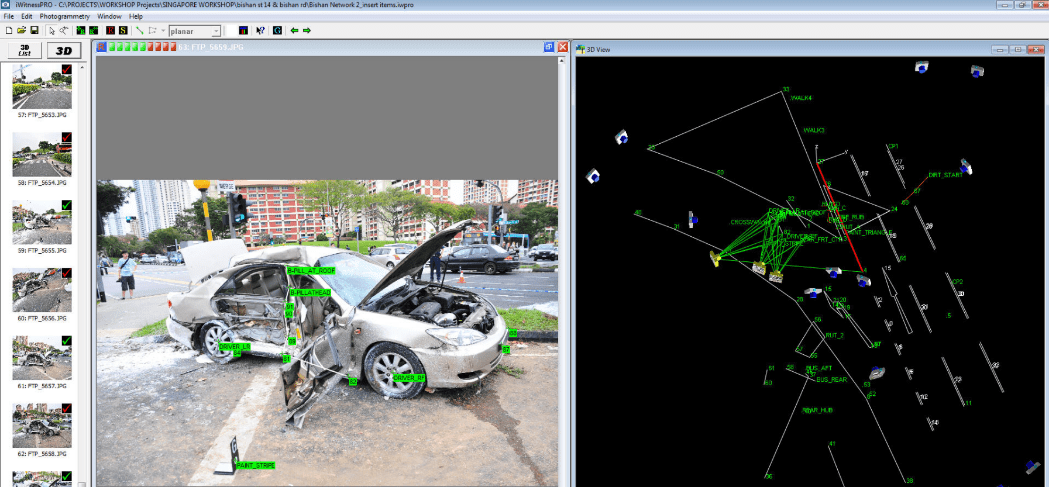Click the BUS_REAR label in 3D view

[832, 379]
